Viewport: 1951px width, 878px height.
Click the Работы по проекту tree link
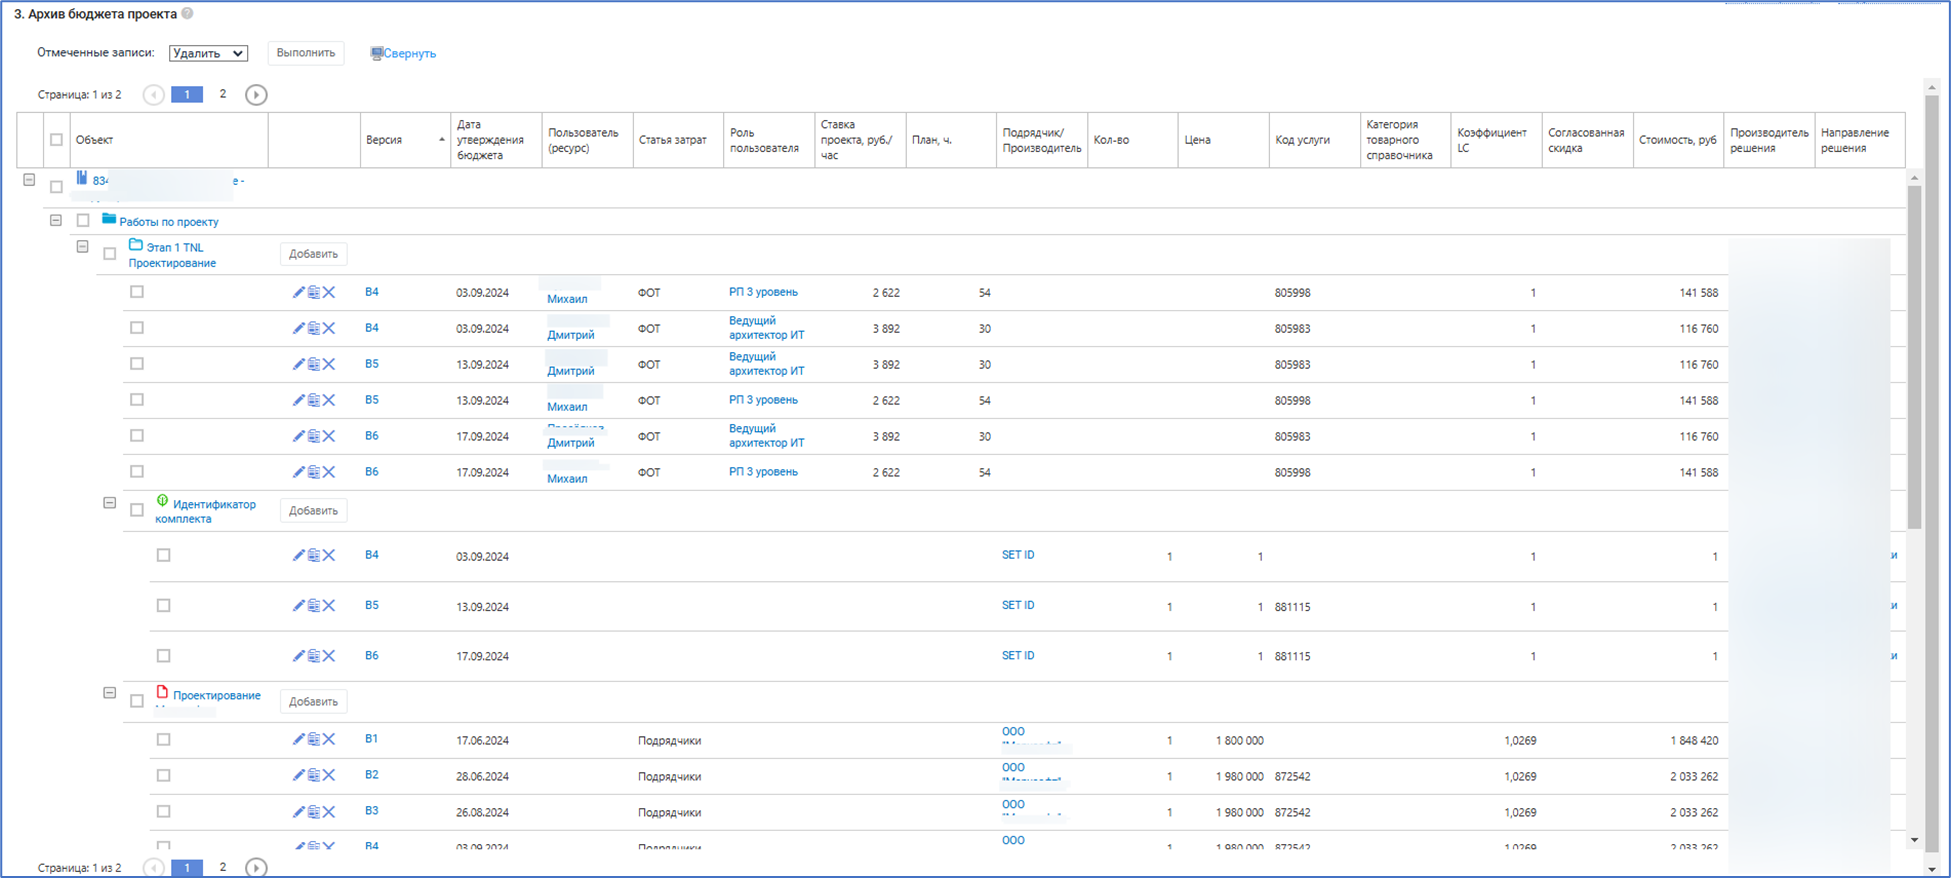(169, 222)
